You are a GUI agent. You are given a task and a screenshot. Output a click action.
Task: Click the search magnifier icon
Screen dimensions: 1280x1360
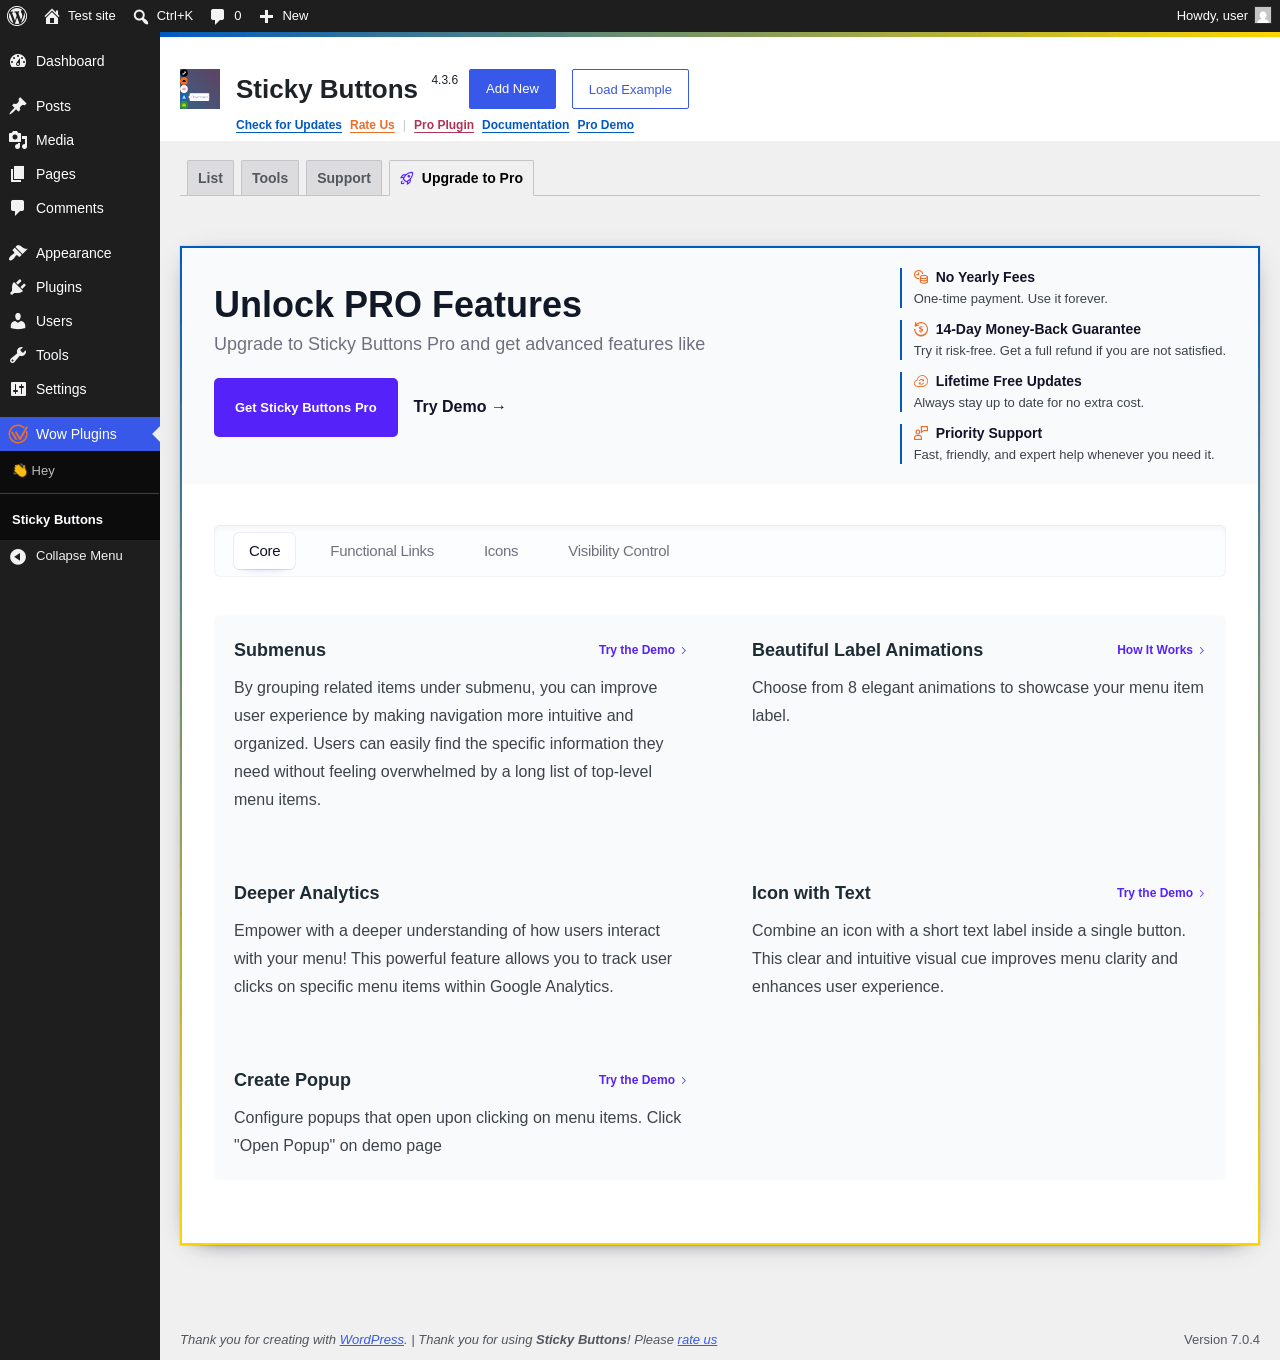tap(141, 16)
